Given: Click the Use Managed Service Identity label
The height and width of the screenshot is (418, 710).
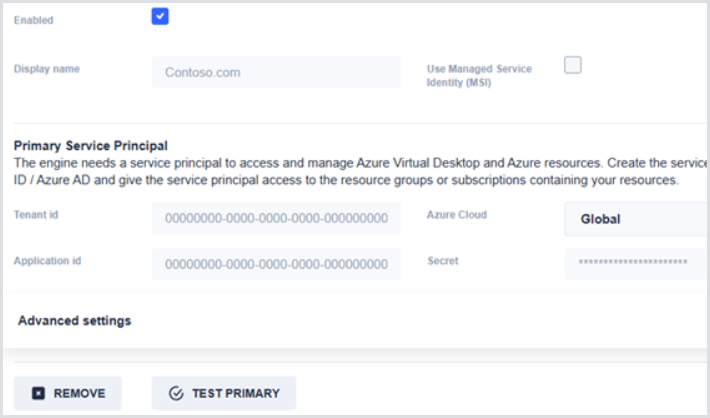Looking at the screenshot, I should (x=479, y=75).
